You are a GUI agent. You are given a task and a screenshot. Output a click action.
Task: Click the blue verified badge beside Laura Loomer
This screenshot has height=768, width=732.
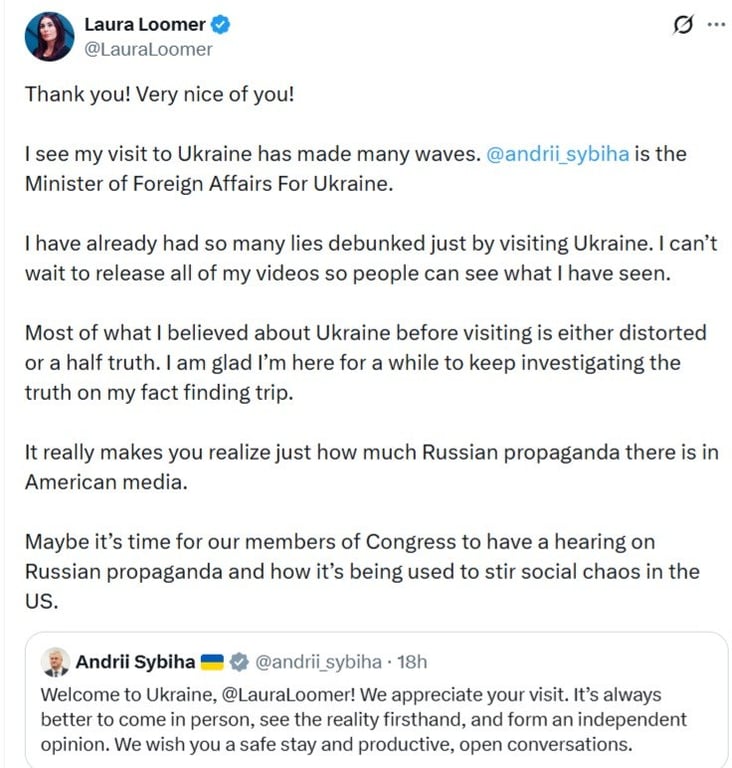[220, 25]
